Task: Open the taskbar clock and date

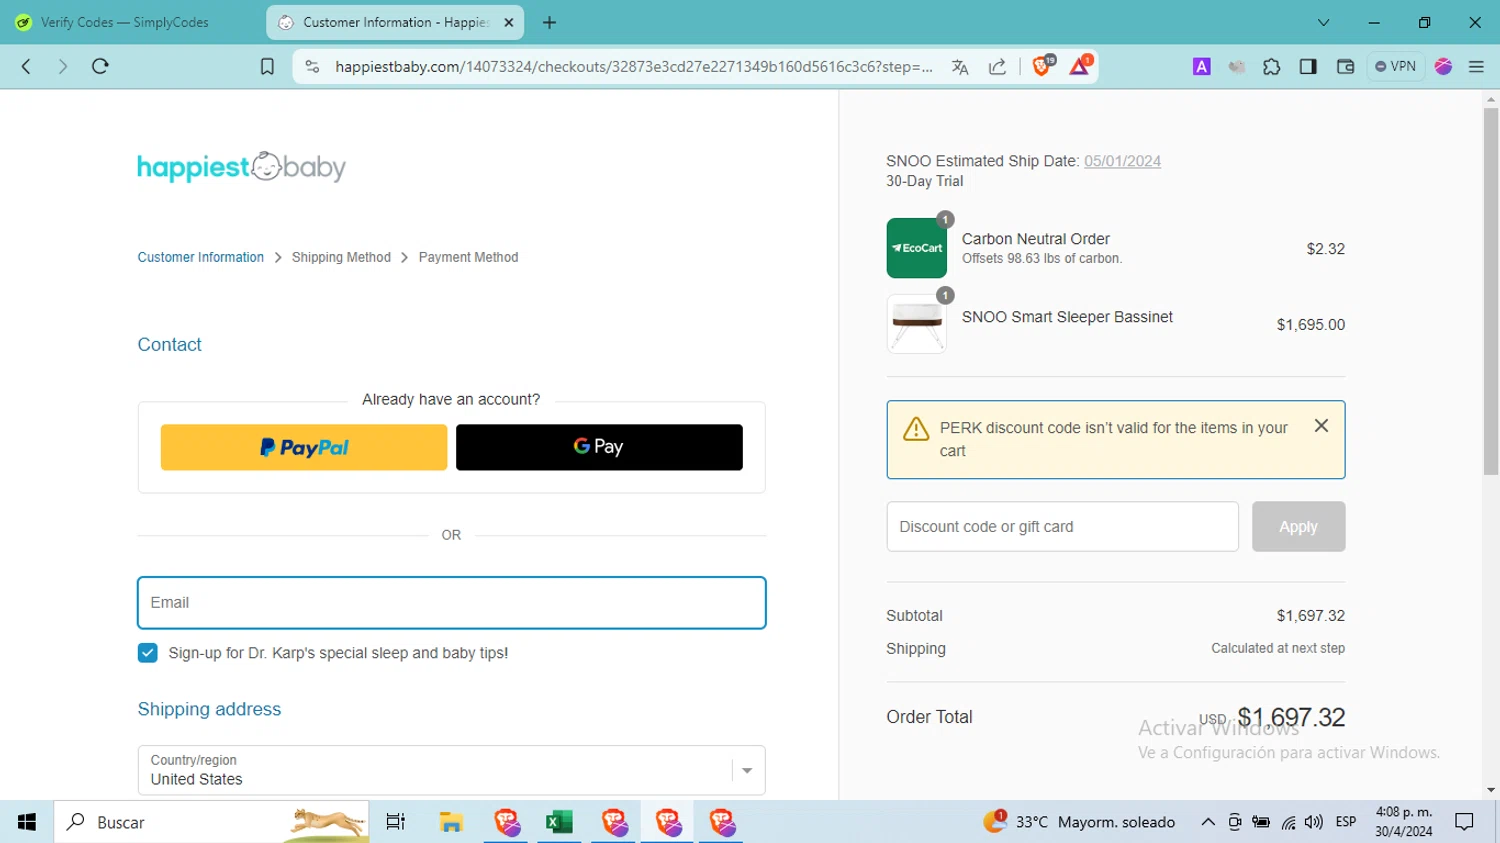Action: tap(1404, 822)
